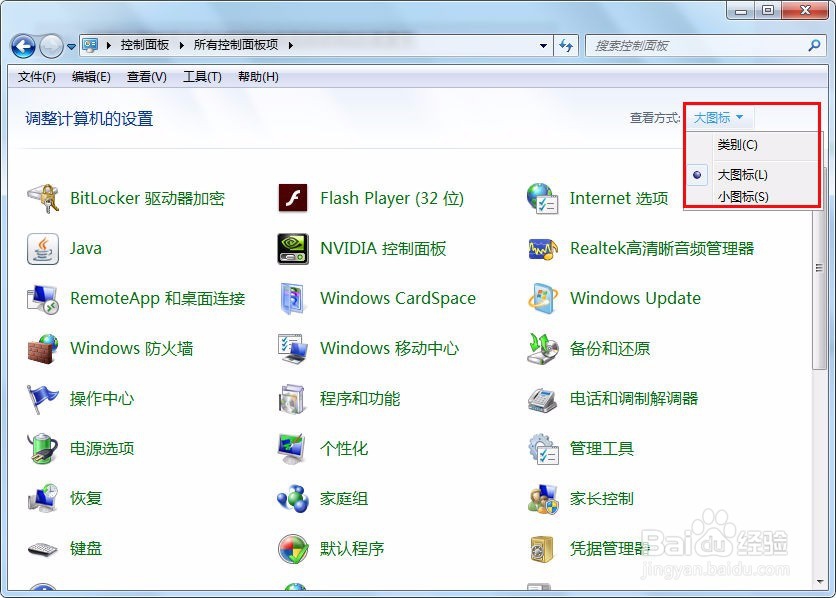Click the refresh address button
The image size is (836, 598).
[566, 46]
